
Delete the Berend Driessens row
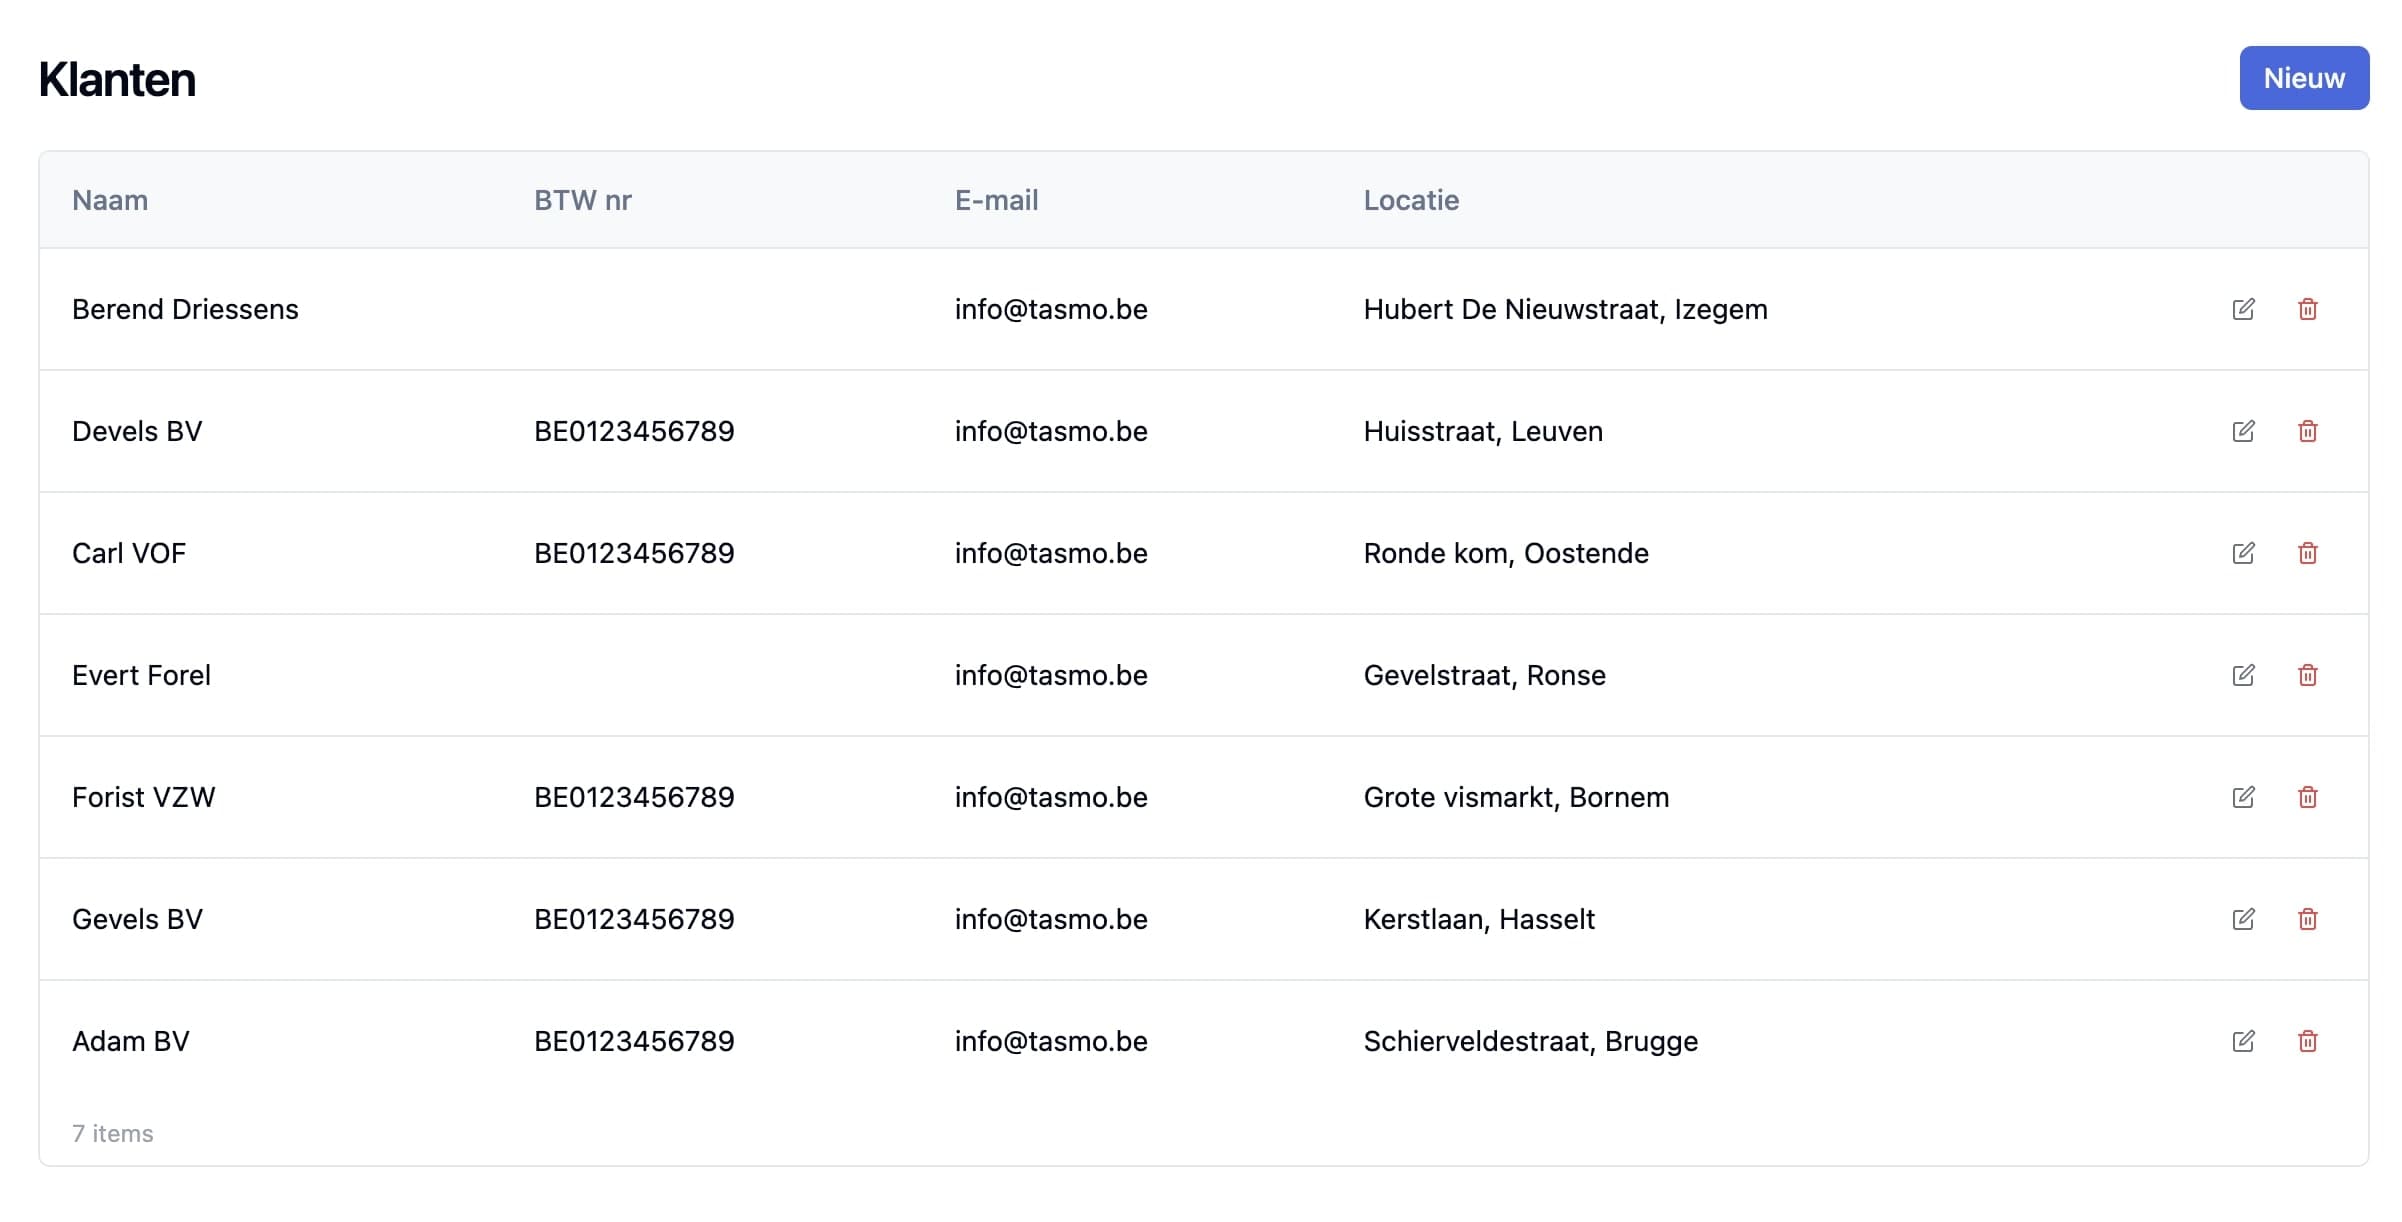tap(2307, 309)
